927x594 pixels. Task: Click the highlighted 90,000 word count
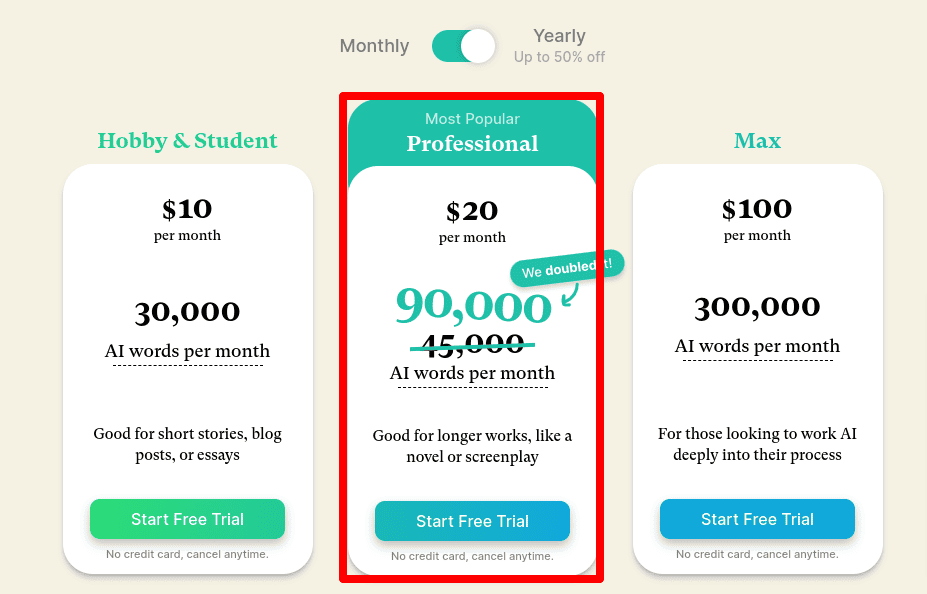point(472,307)
